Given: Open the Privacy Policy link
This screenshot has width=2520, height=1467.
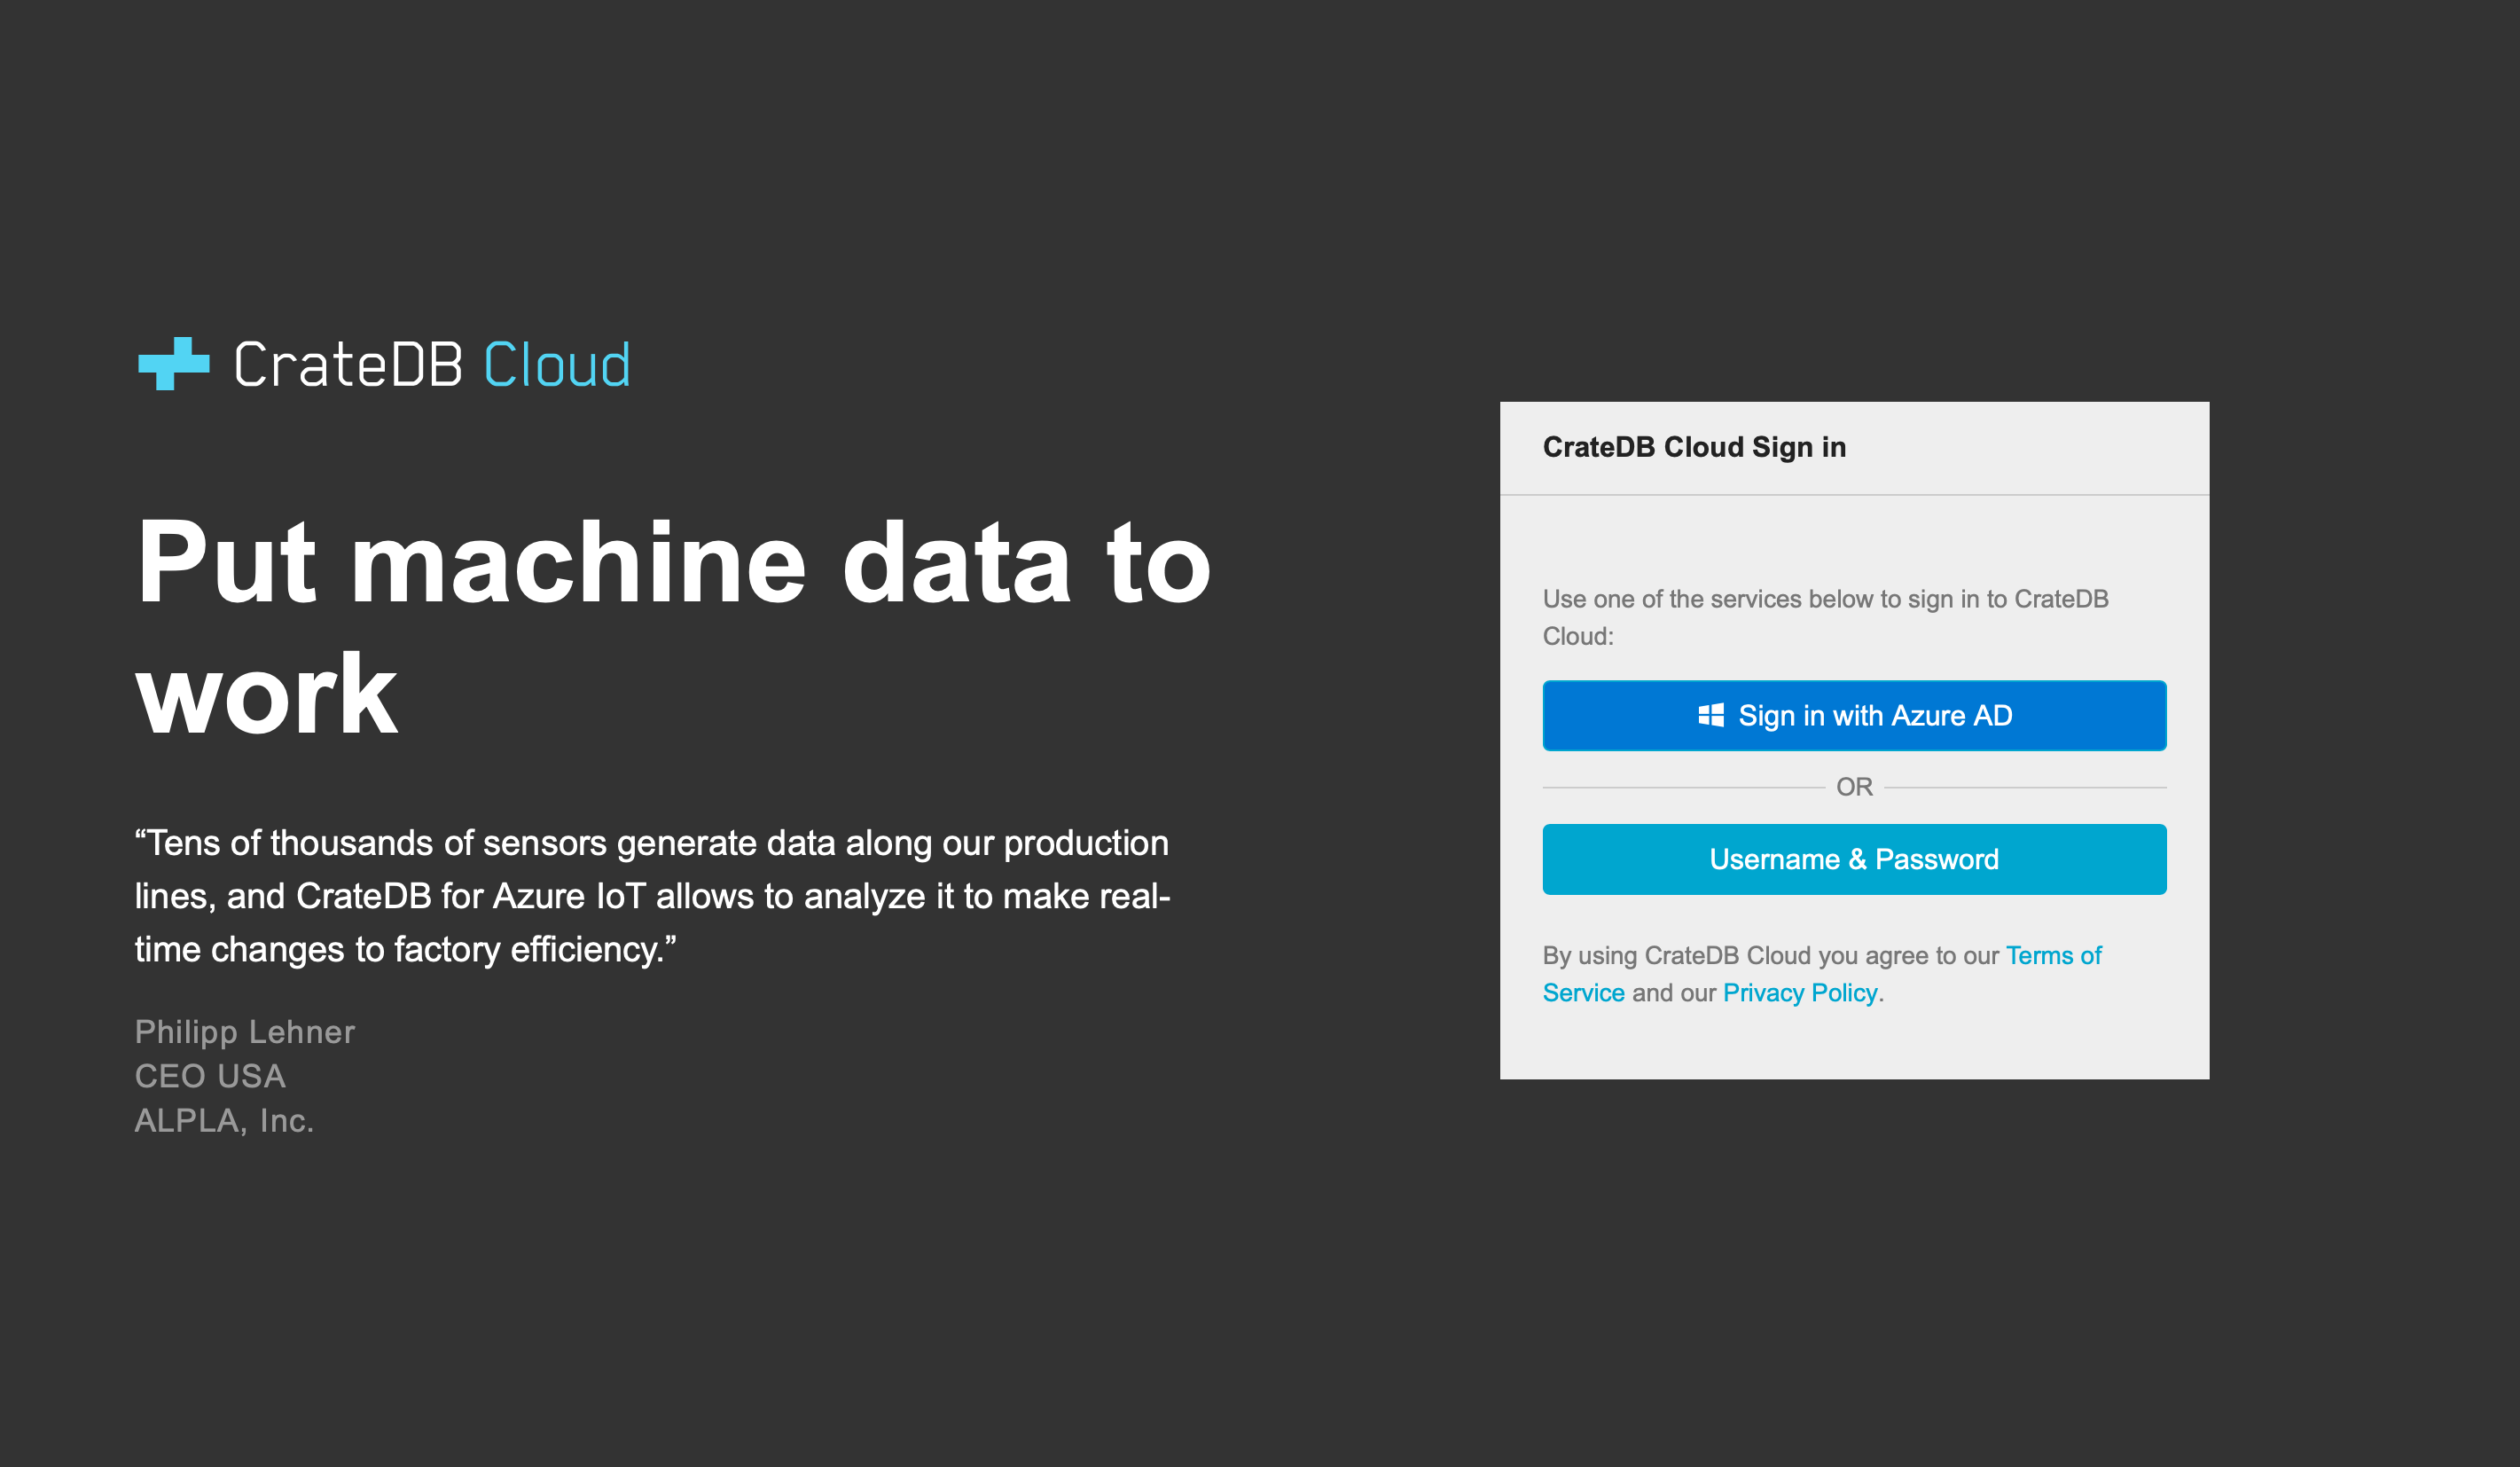Looking at the screenshot, I should [x=1800, y=993].
